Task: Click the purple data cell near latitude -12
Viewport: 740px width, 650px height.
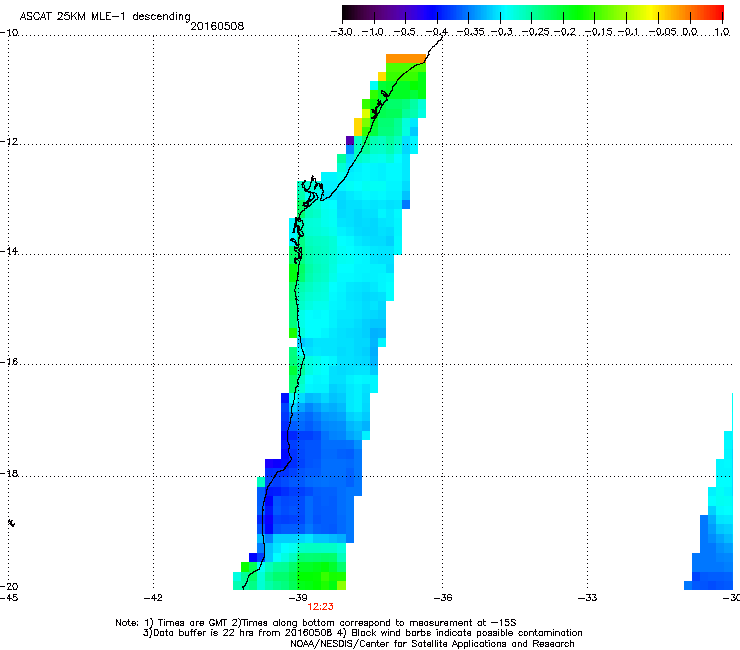Action: coord(350,140)
